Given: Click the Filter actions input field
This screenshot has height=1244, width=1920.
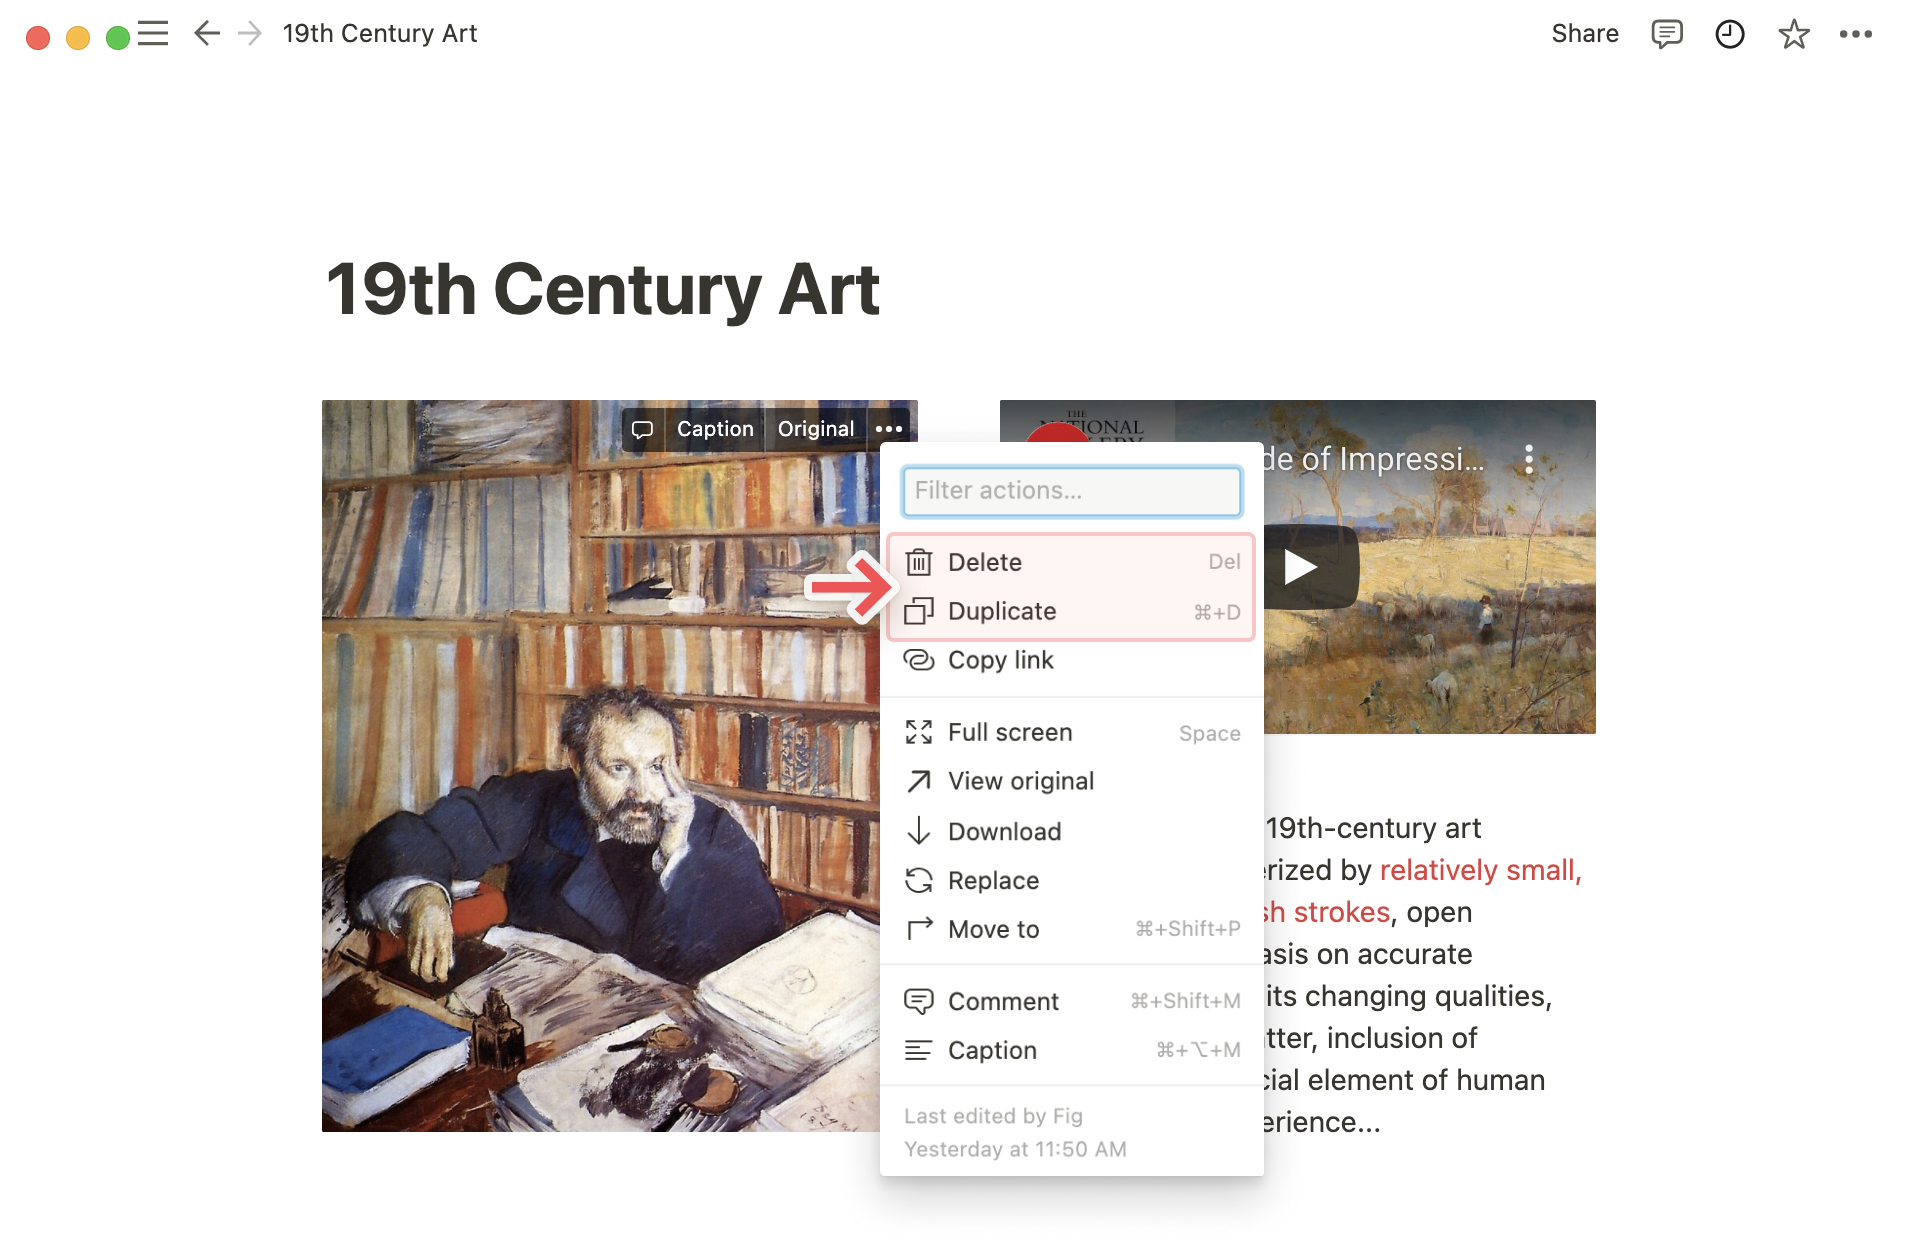Looking at the screenshot, I should [1069, 490].
